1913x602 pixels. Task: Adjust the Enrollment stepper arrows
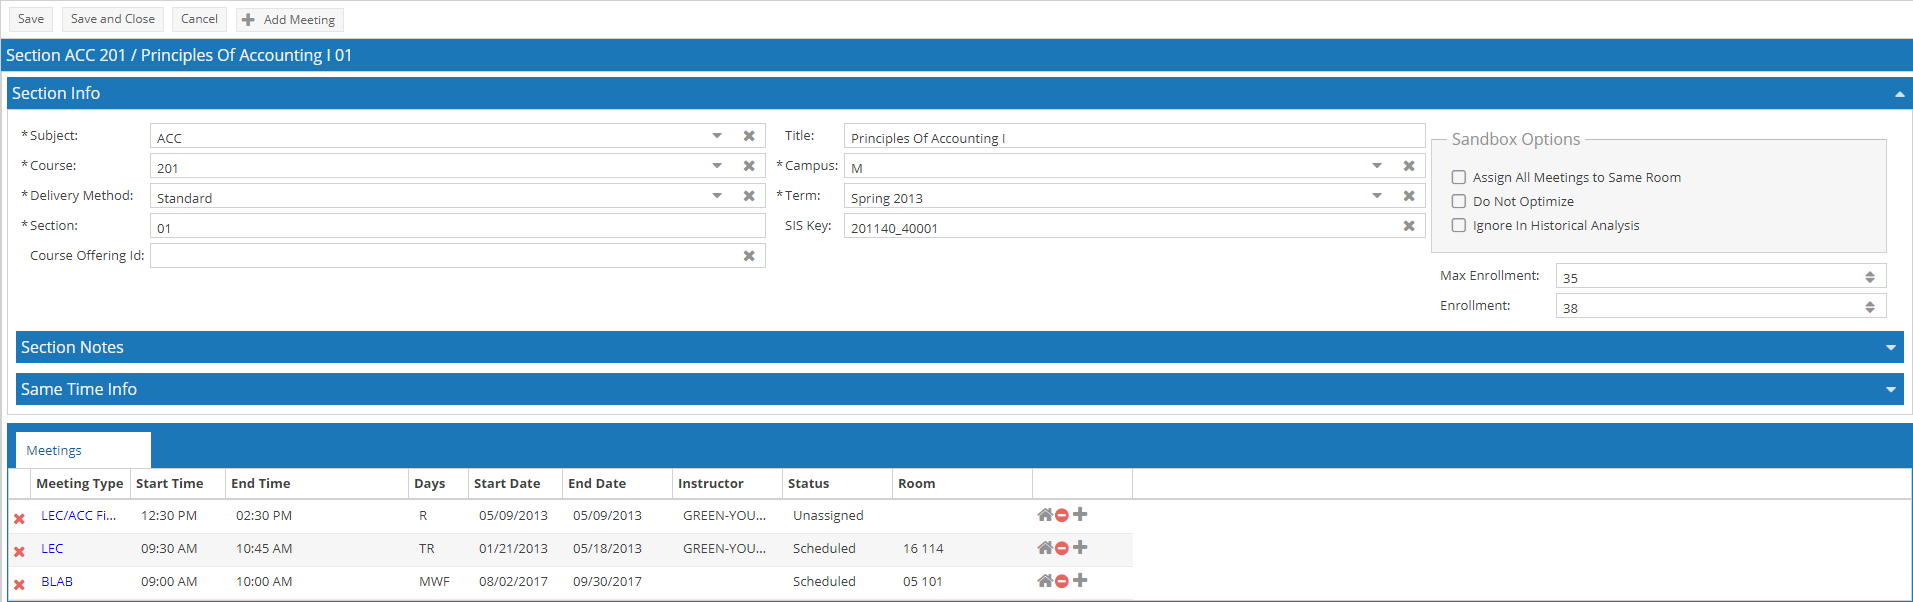[x=1870, y=307]
